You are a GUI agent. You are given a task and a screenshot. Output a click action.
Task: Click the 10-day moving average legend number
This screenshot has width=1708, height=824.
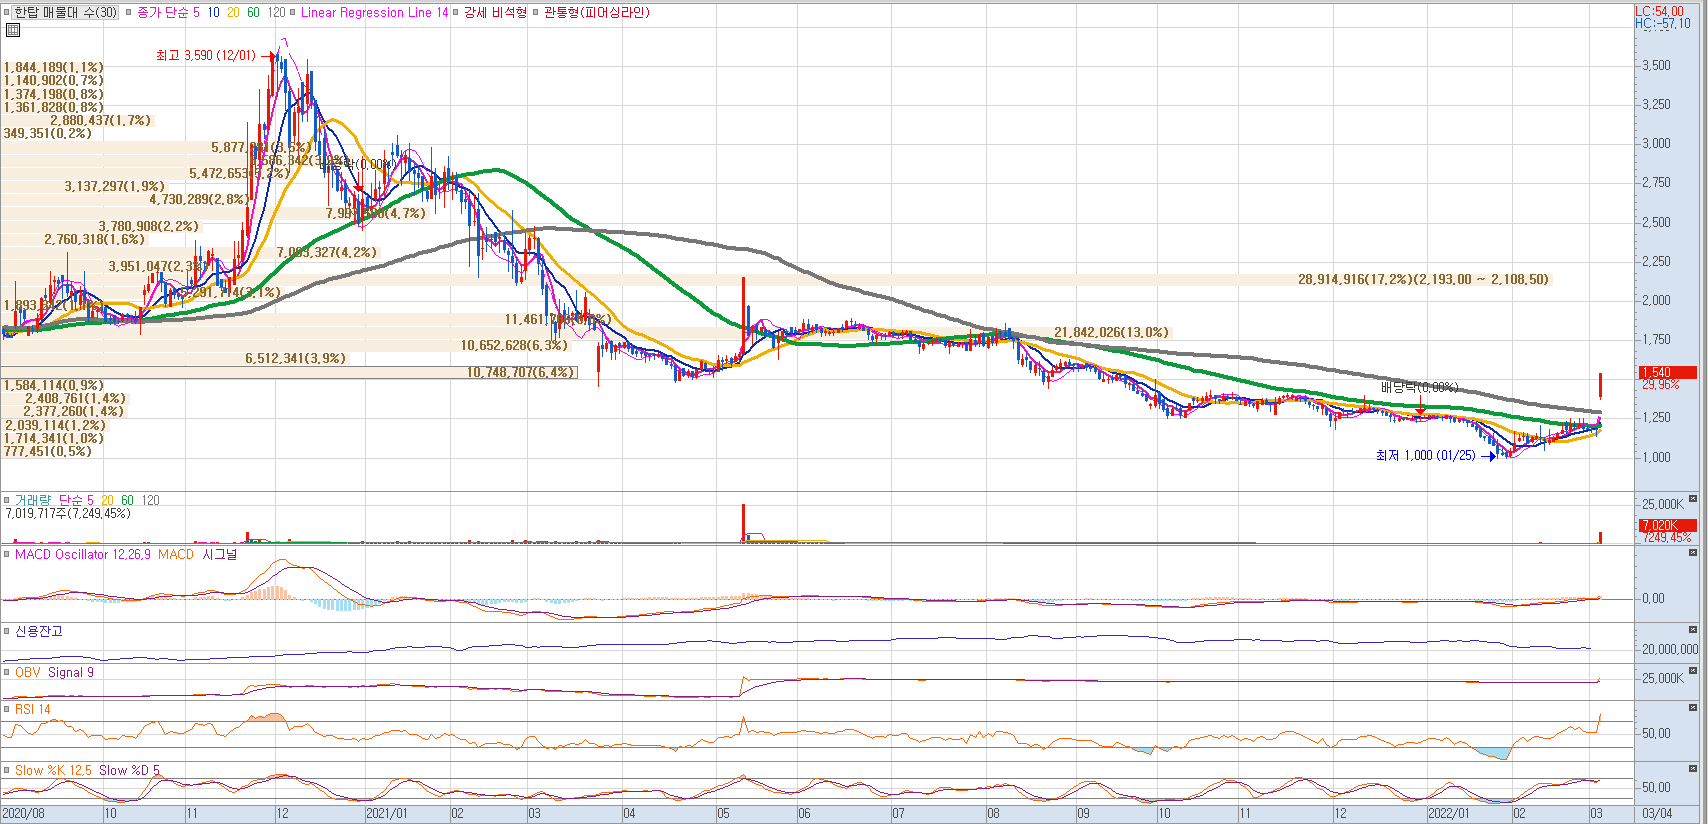213,13
